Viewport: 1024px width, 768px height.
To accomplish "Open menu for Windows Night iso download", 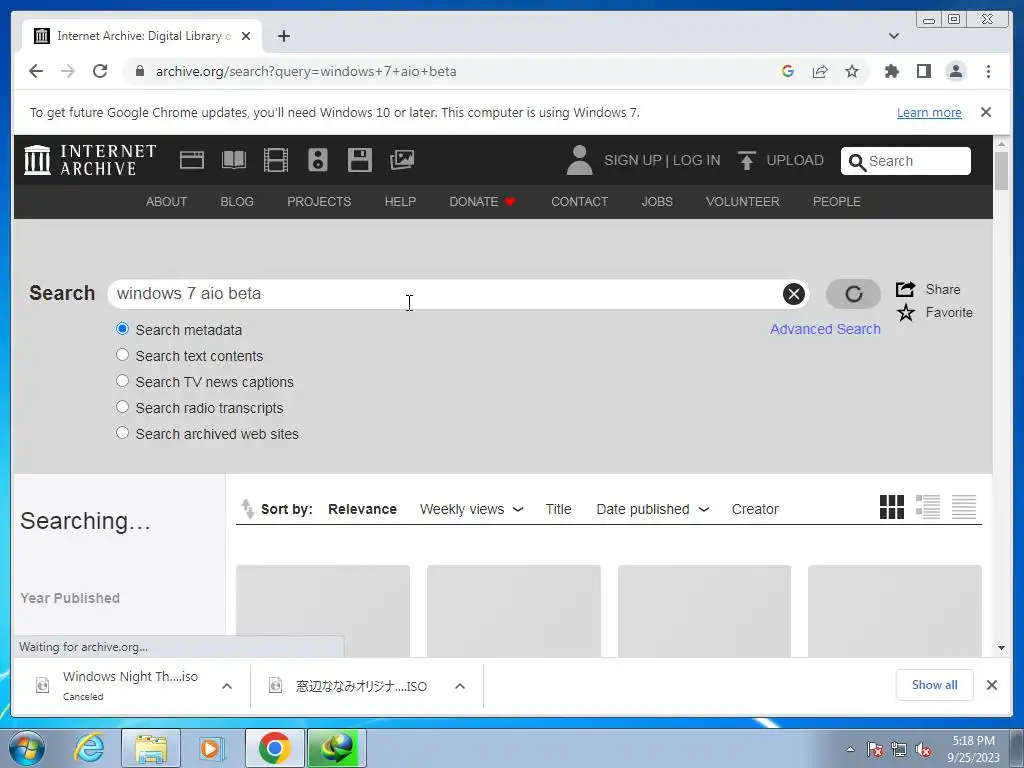I will (x=227, y=686).
